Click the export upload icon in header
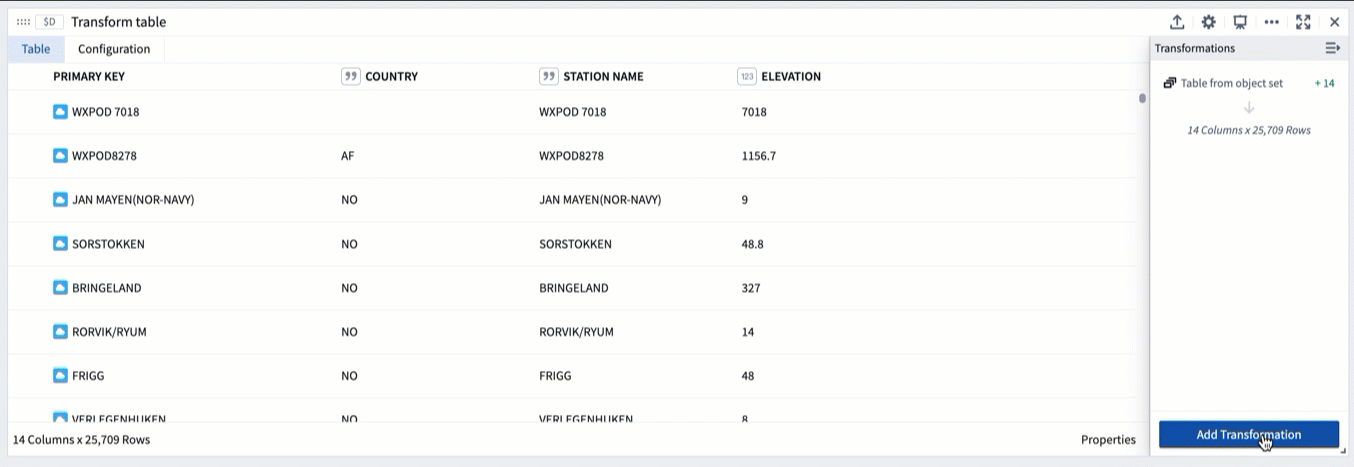1354x467 pixels. pyautogui.click(x=1177, y=22)
